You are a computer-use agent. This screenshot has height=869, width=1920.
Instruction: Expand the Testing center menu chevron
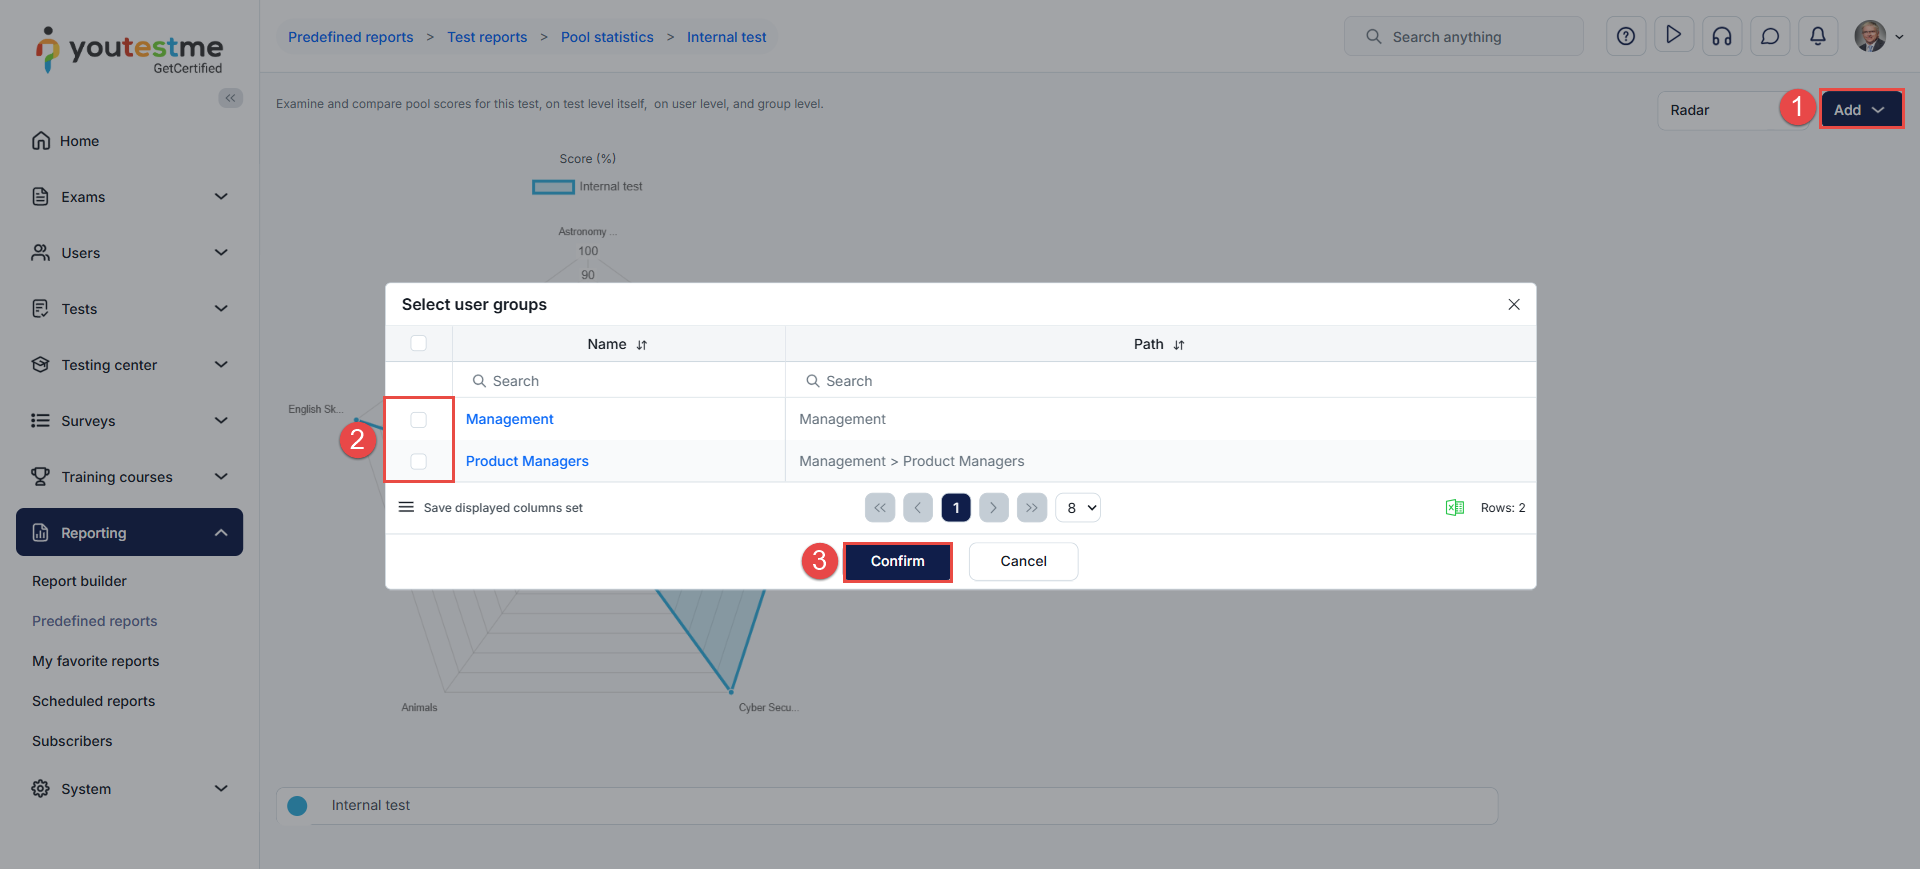(221, 365)
